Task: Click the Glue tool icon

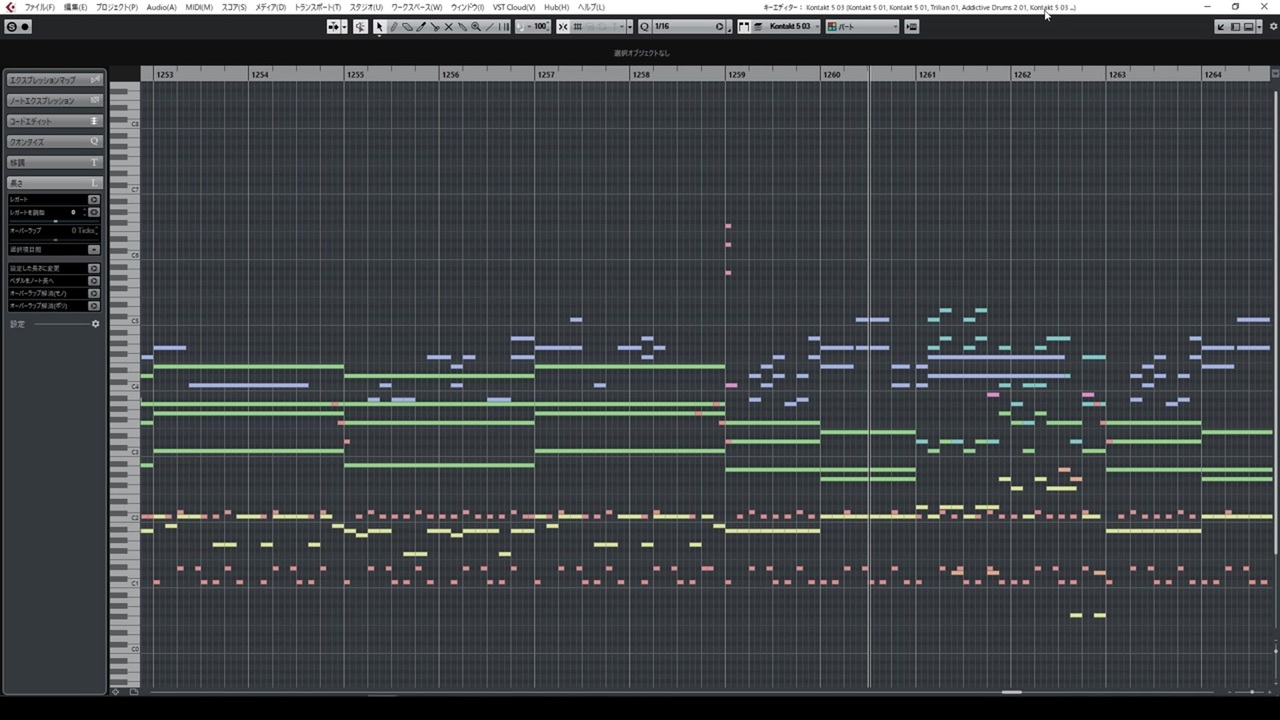Action: [462, 27]
